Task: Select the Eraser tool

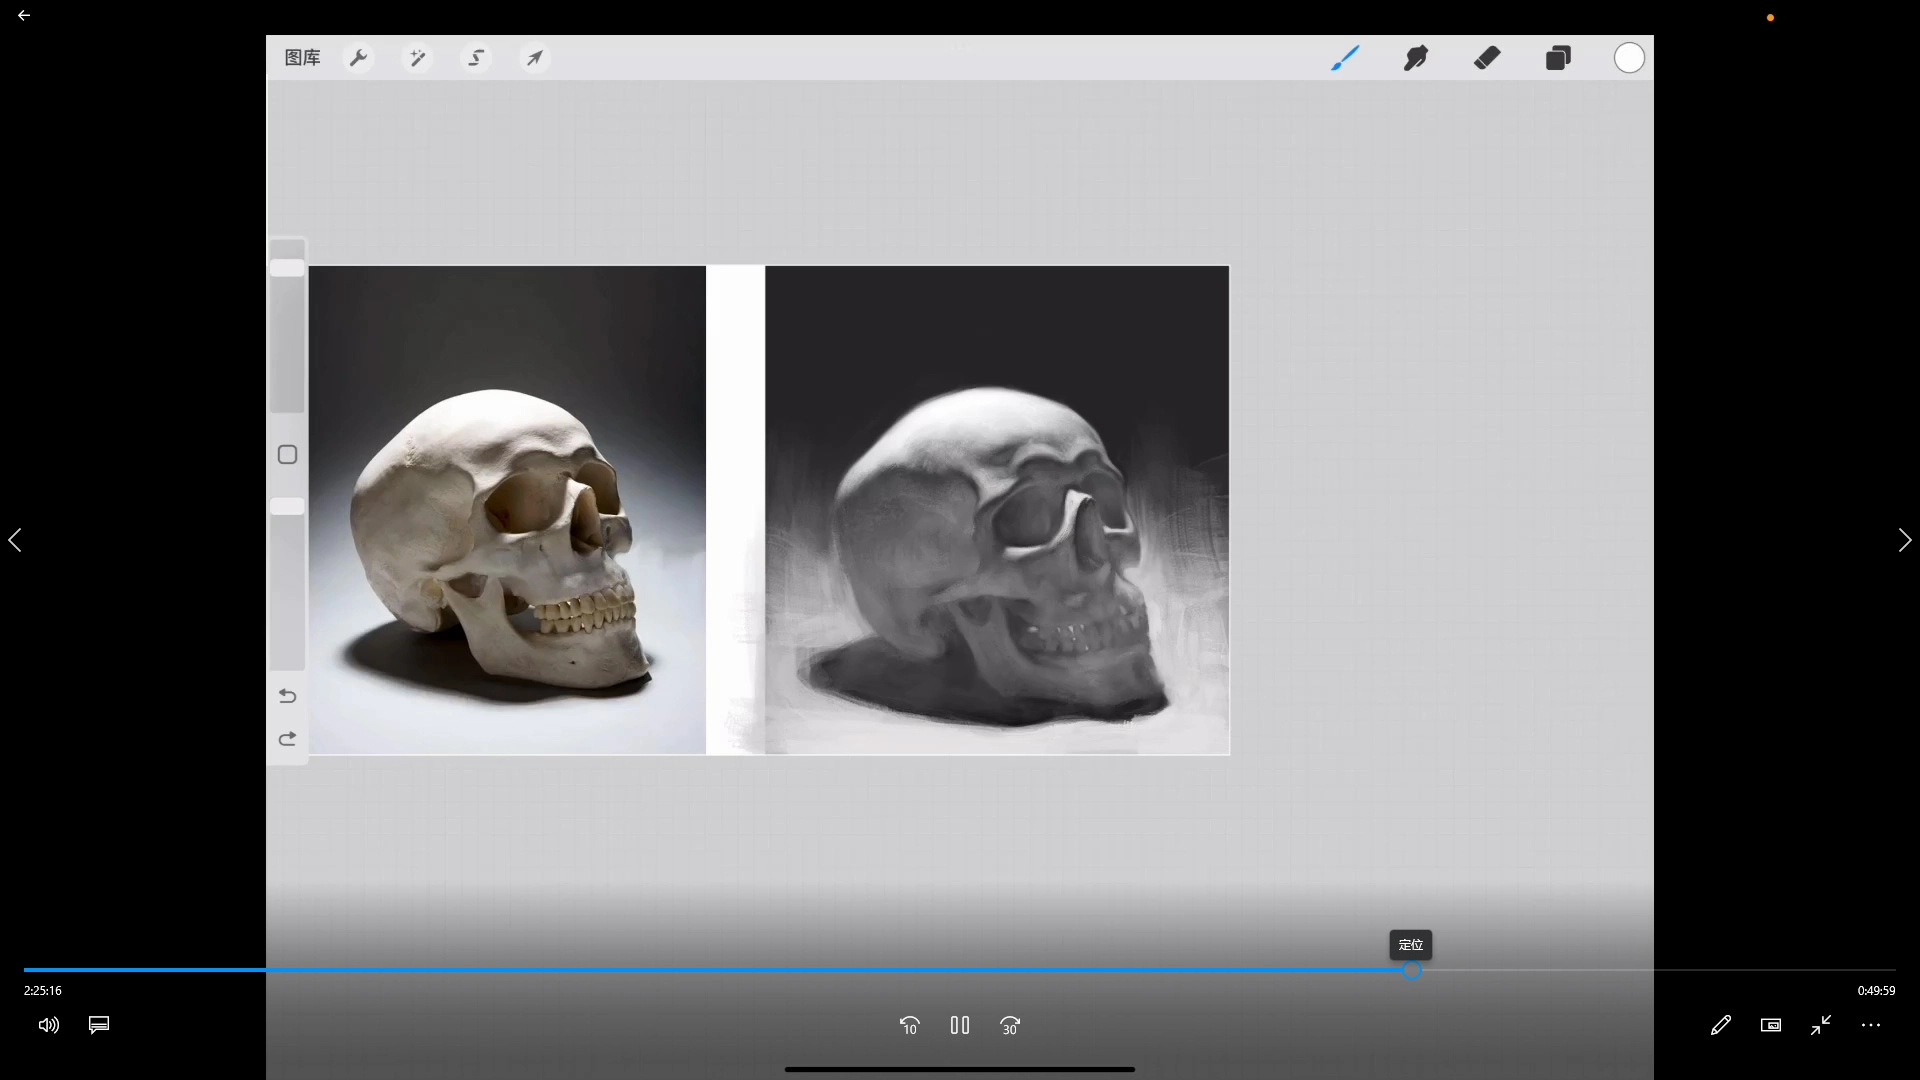Action: click(x=1487, y=58)
